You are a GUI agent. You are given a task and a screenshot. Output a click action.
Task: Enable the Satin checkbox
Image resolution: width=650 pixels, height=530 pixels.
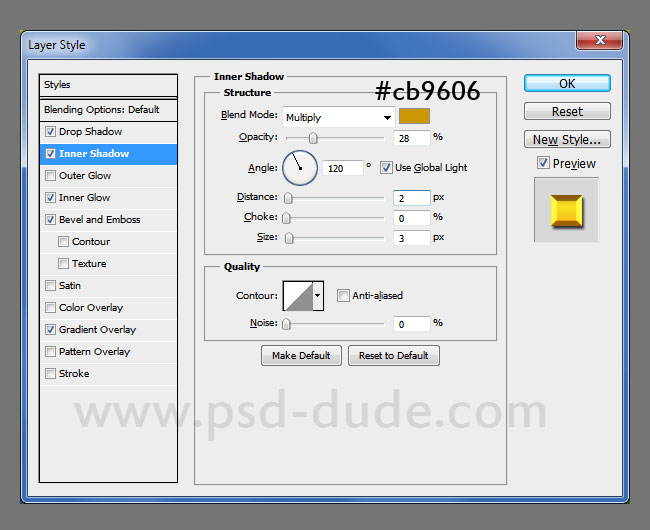(x=50, y=286)
